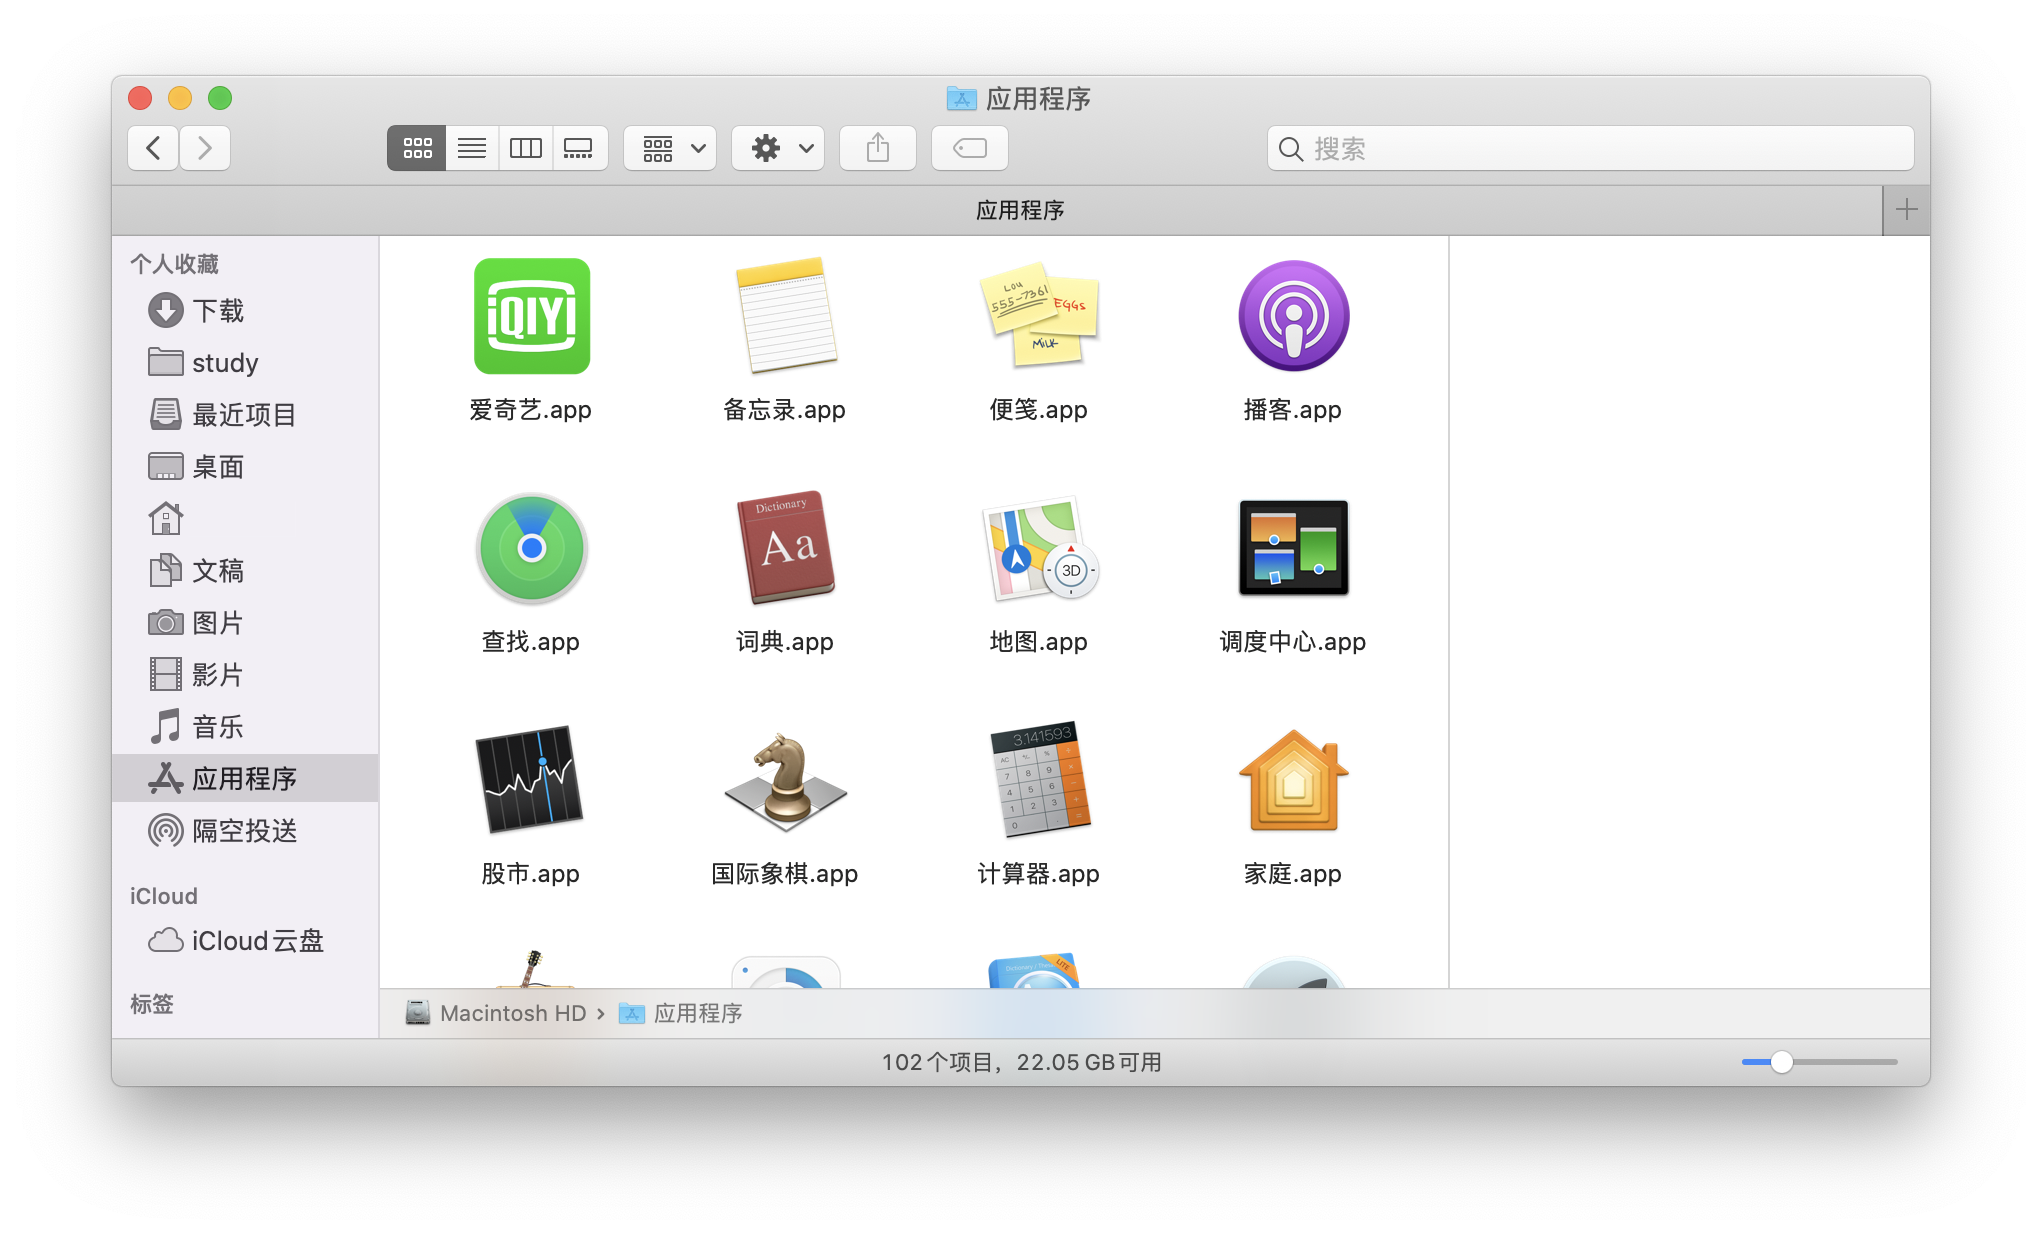Open the Stocks app icon

click(x=531, y=780)
